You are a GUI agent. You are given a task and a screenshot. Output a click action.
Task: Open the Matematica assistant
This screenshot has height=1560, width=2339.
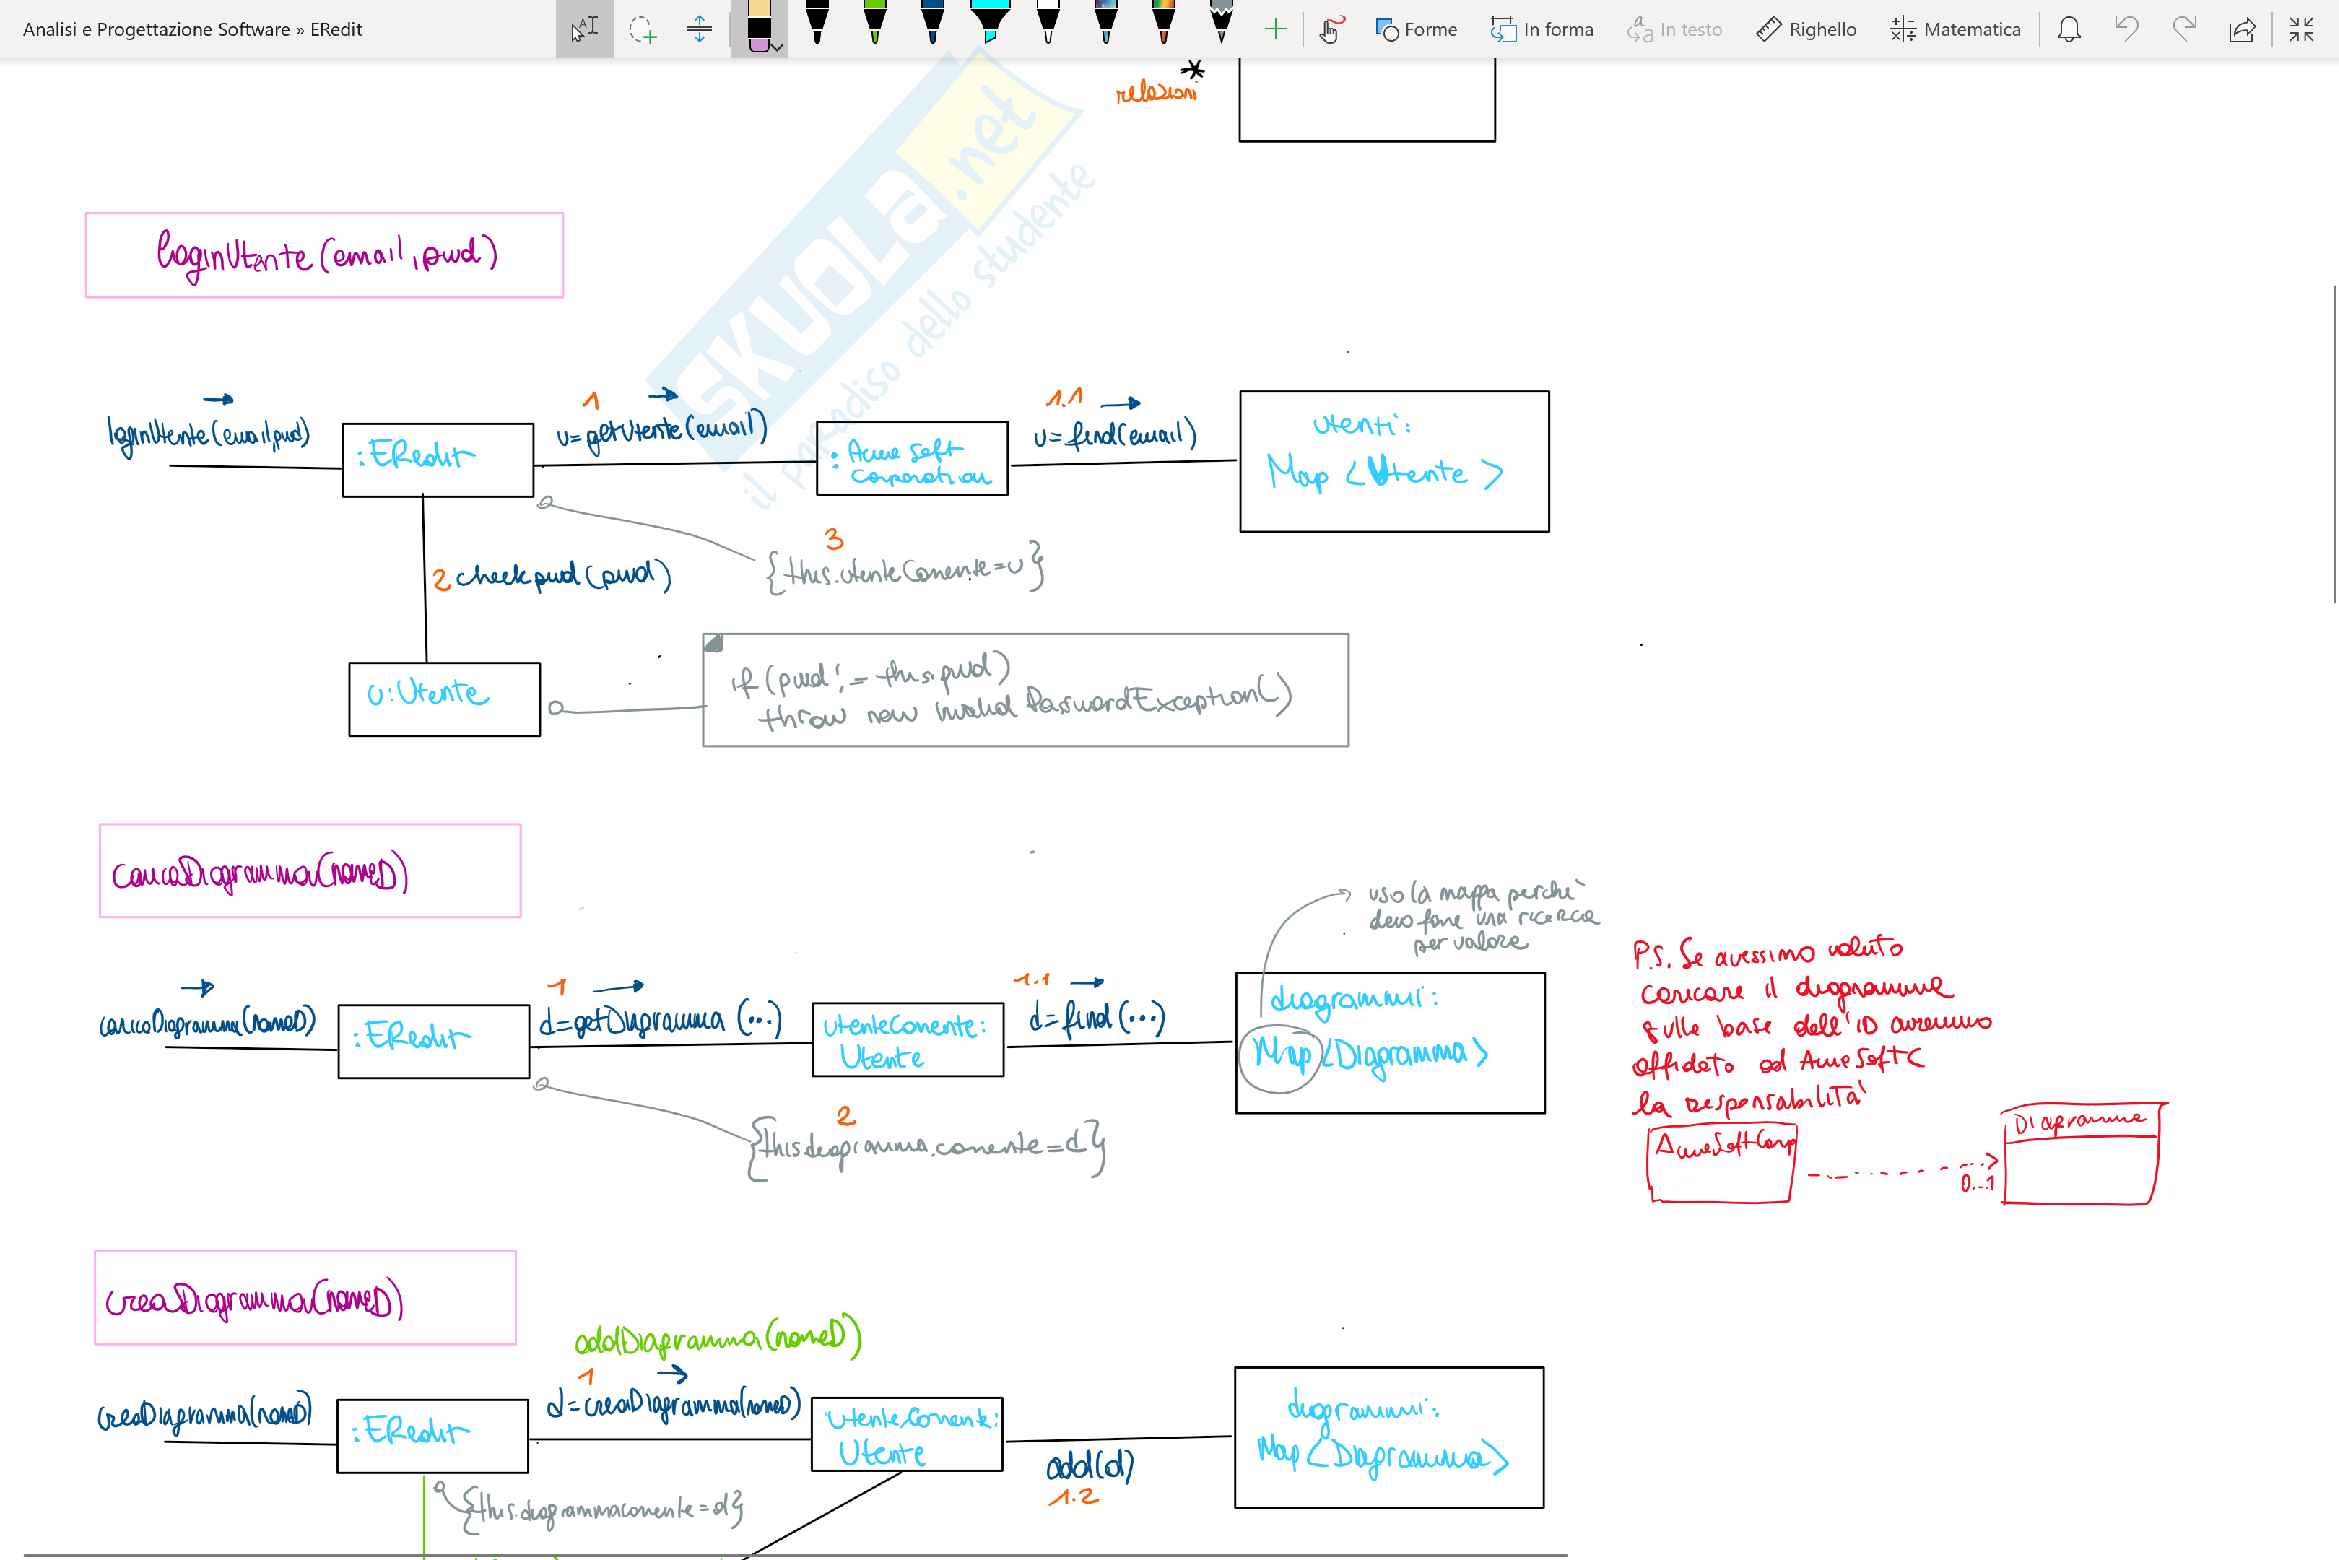[1956, 29]
